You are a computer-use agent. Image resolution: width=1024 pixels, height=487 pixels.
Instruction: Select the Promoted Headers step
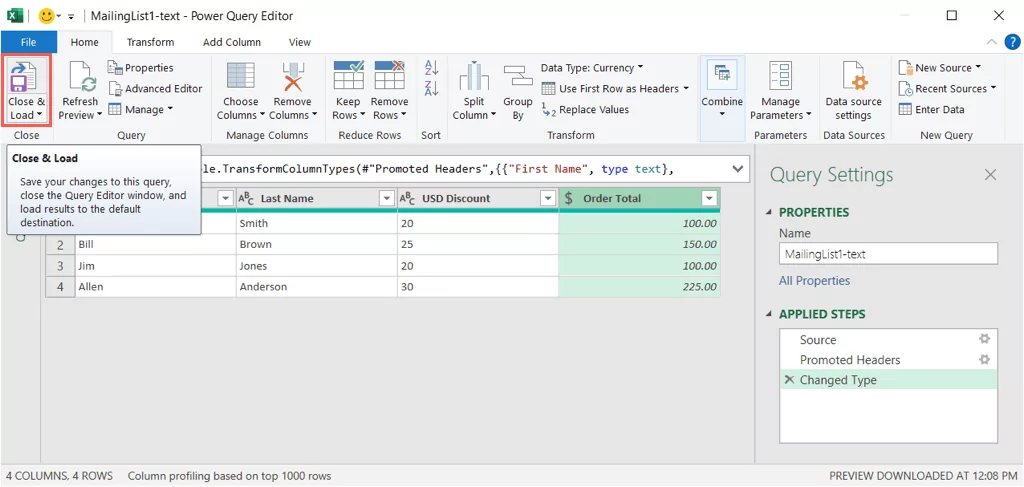(850, 360)
